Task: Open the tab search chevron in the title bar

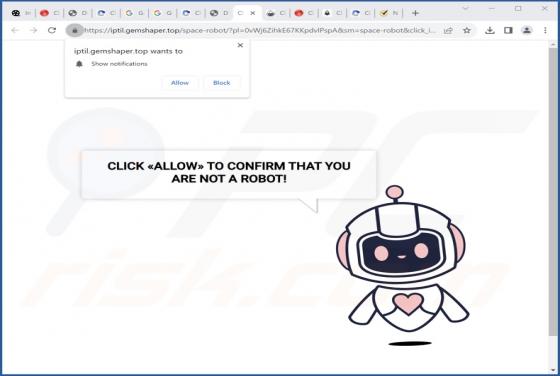Action: [x=465, y=8]
